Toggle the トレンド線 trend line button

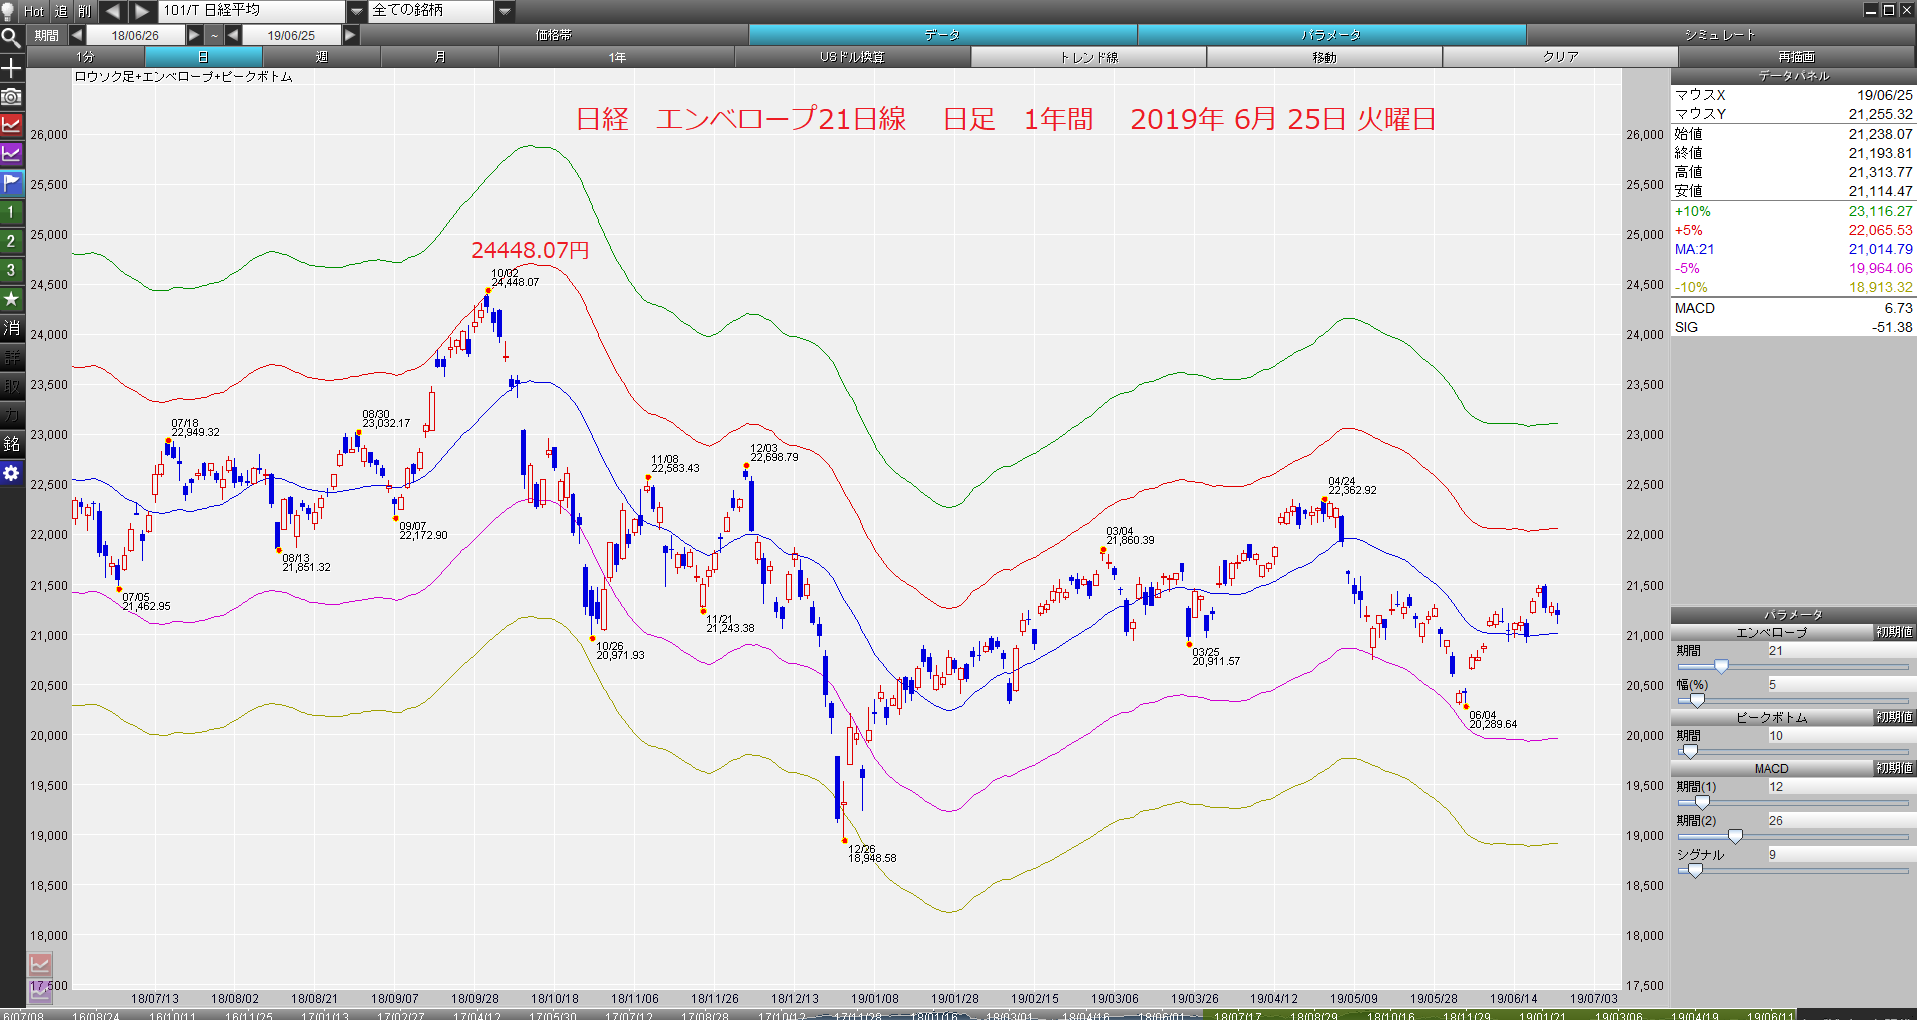(1088, 57)
